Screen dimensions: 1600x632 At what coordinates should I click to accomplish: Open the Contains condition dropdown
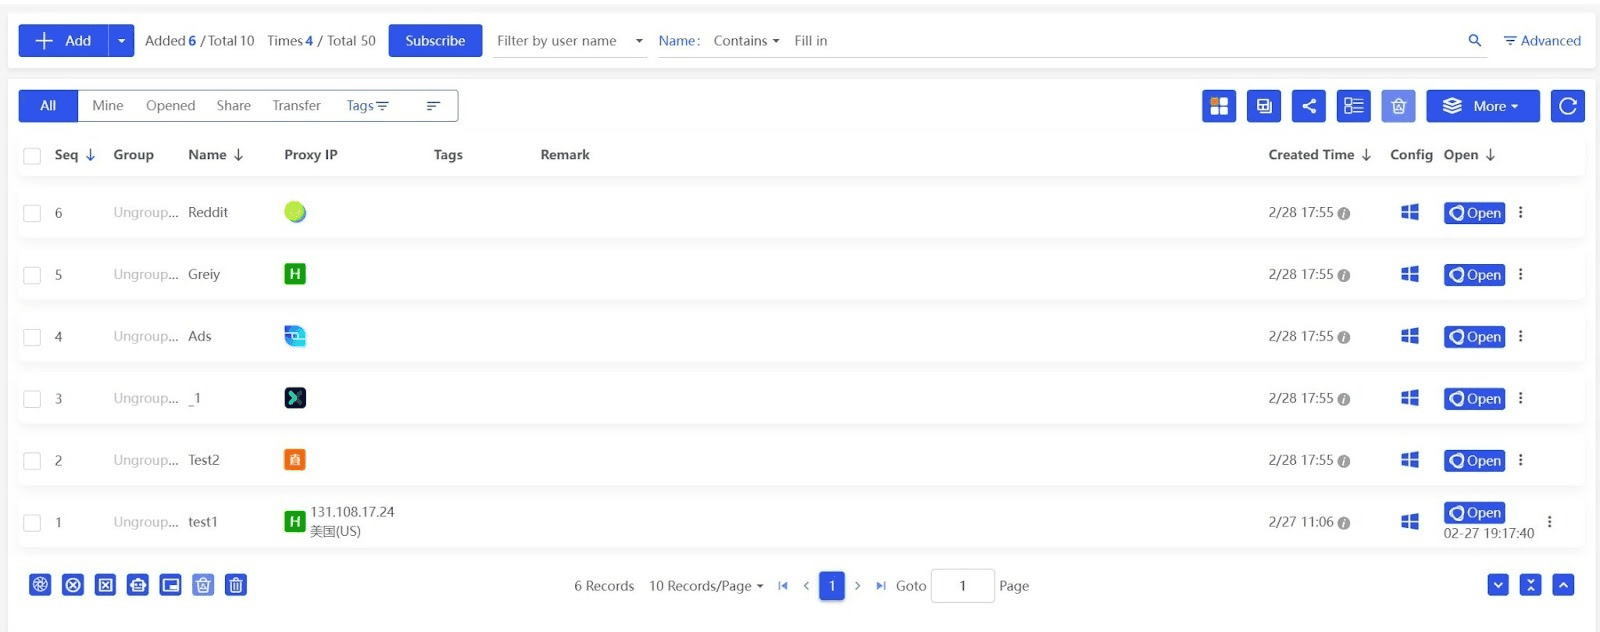pos(746,41)
